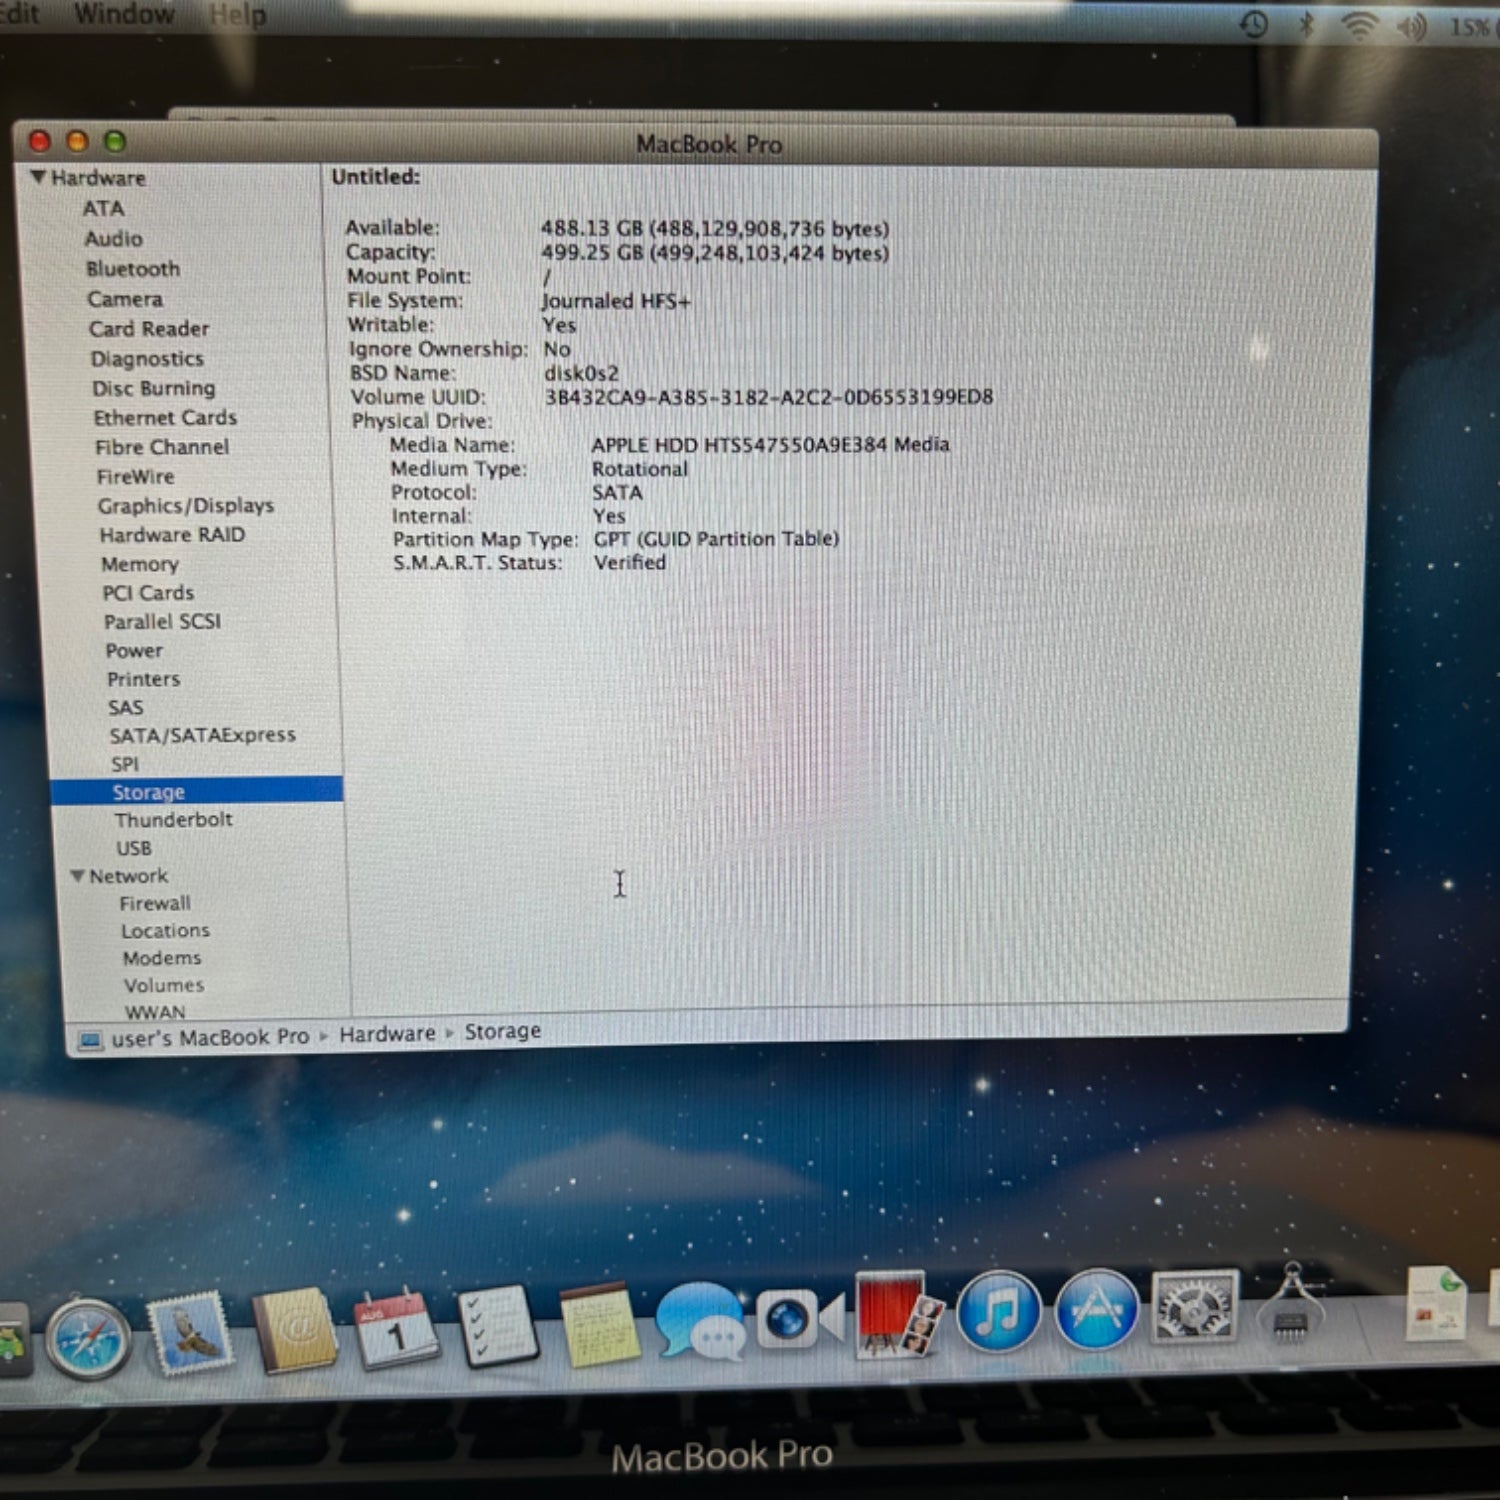Click "user's MacBook Pro" in path bar
Viewport: 1500px width, 1500px height.
210,1037
